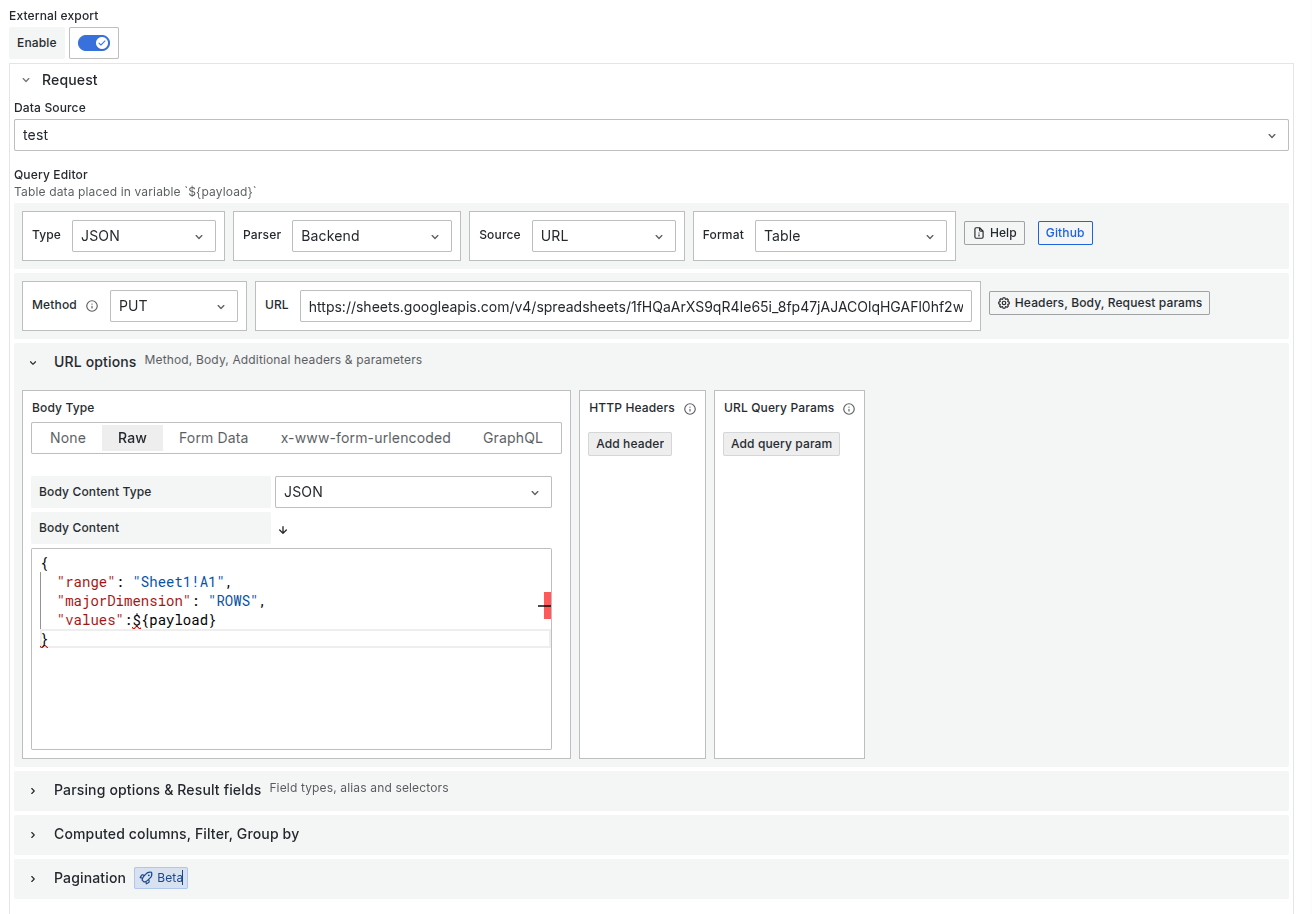Switch to the x-www-form-urlencoded tab
Image resolution: width=1312 pixels, height=914 pixels.
click(x=365, y=437)
